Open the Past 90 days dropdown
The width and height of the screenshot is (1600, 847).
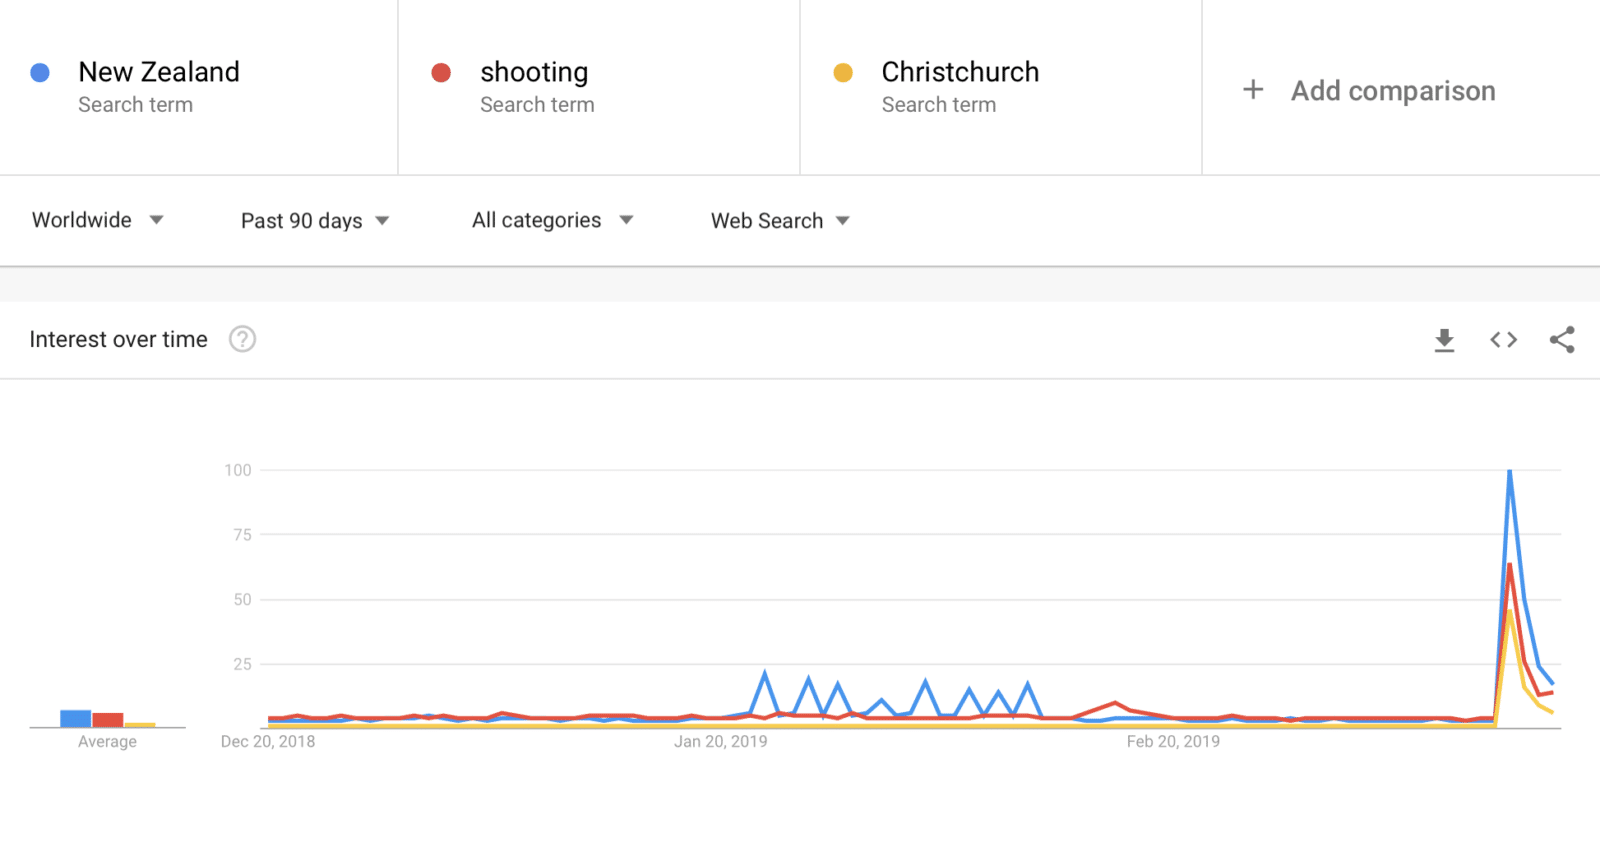pyautogui.click(x=314, y=221)
